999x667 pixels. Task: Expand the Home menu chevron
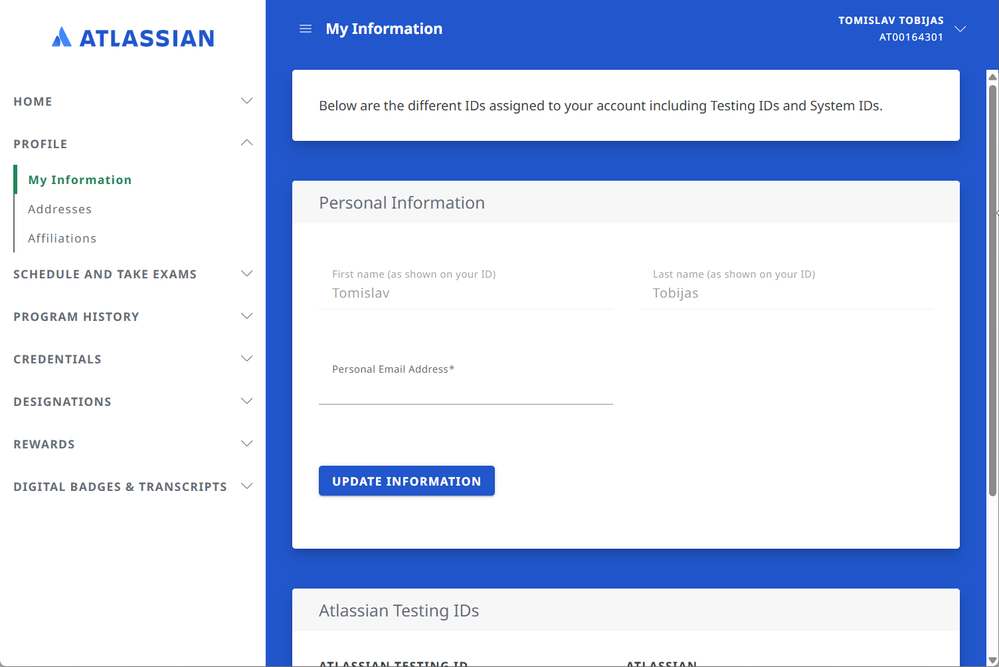coord(247,101)
